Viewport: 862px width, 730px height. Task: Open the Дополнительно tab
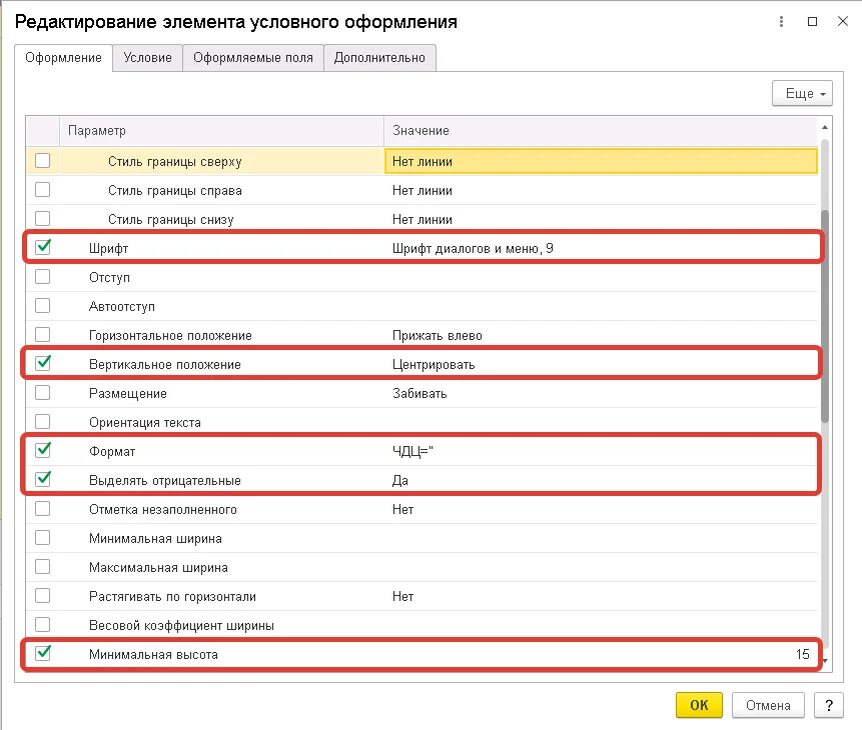tap(380, 57)
